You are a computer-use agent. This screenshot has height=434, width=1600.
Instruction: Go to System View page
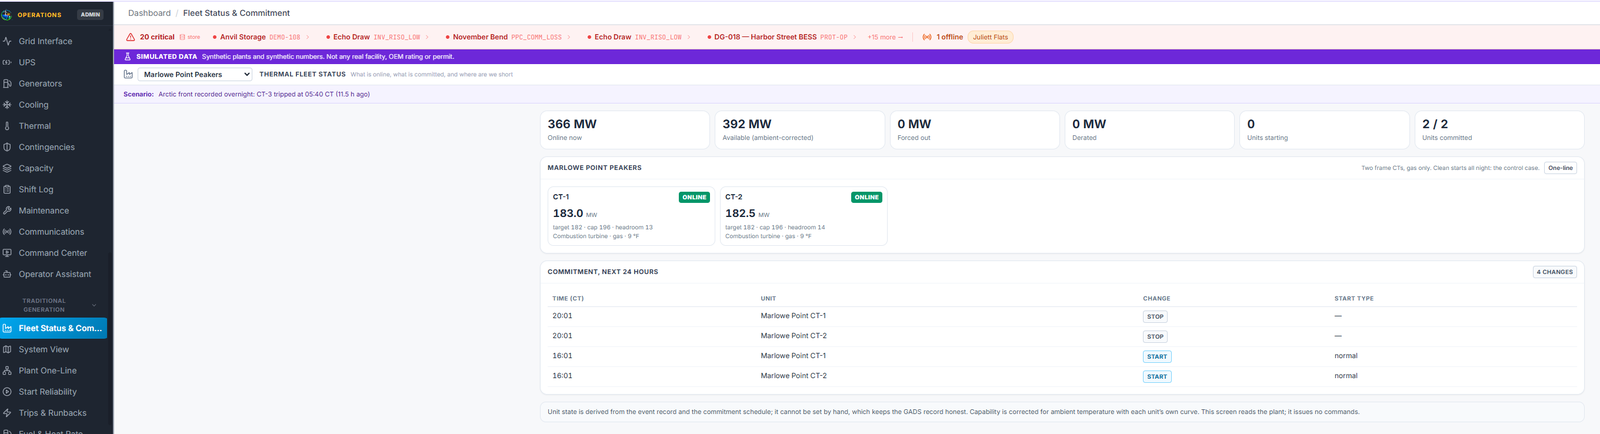tap(53, 349)
